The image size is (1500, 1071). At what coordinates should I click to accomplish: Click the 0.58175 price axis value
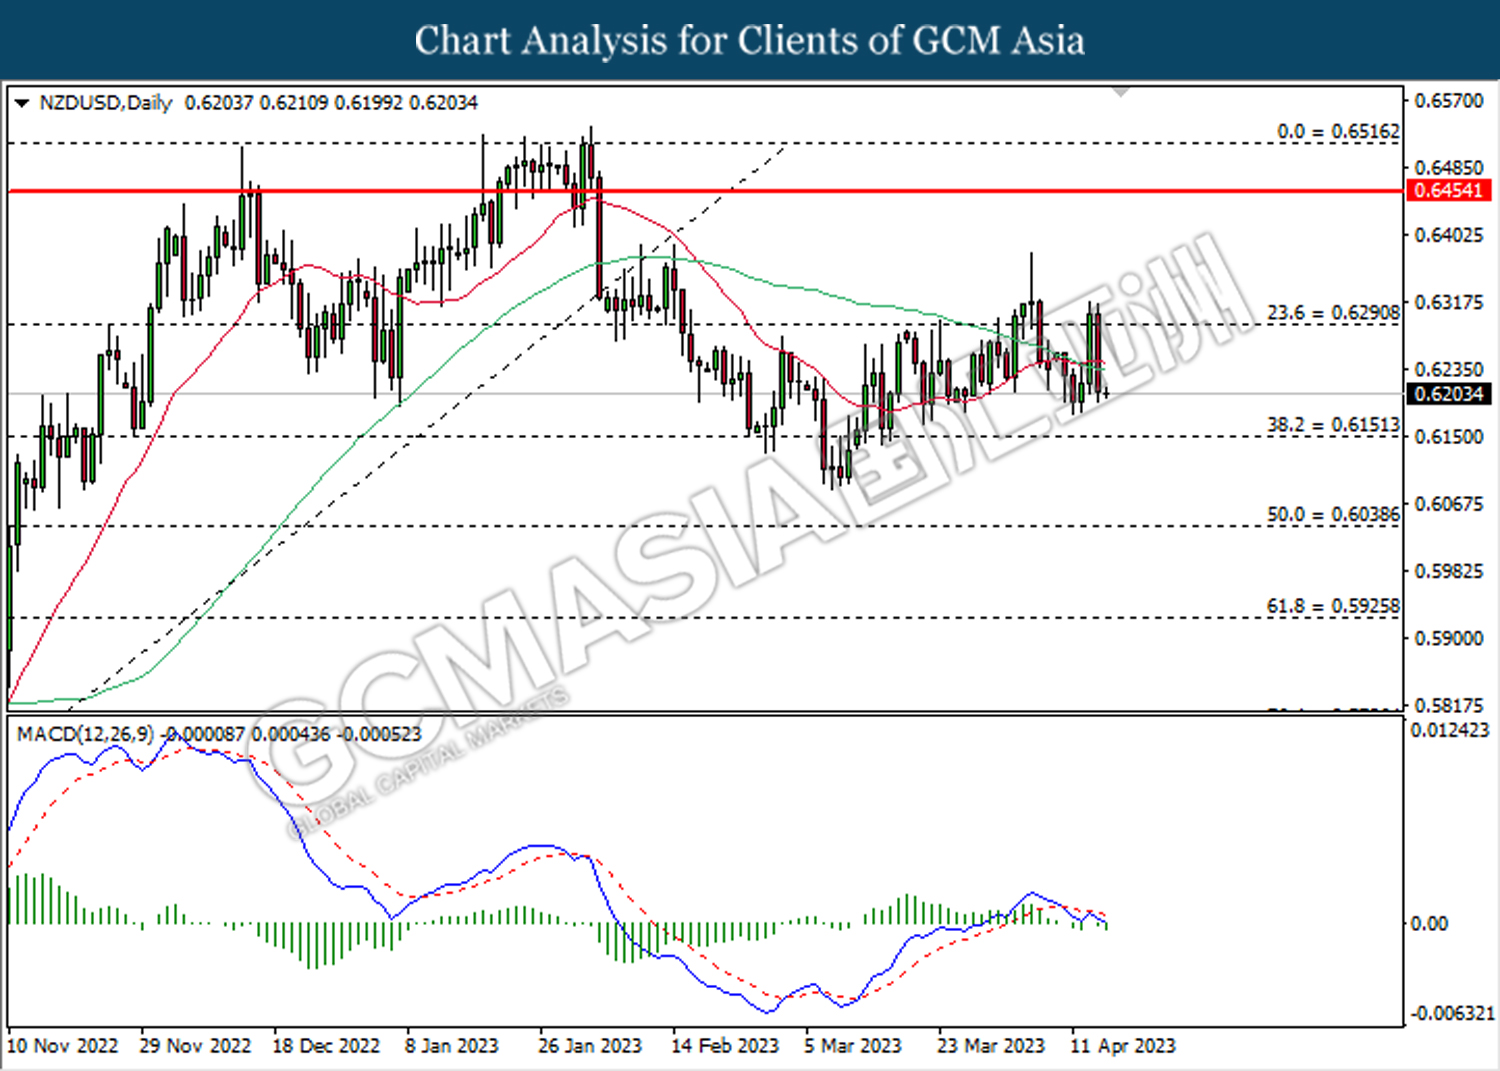[1449, 705]
